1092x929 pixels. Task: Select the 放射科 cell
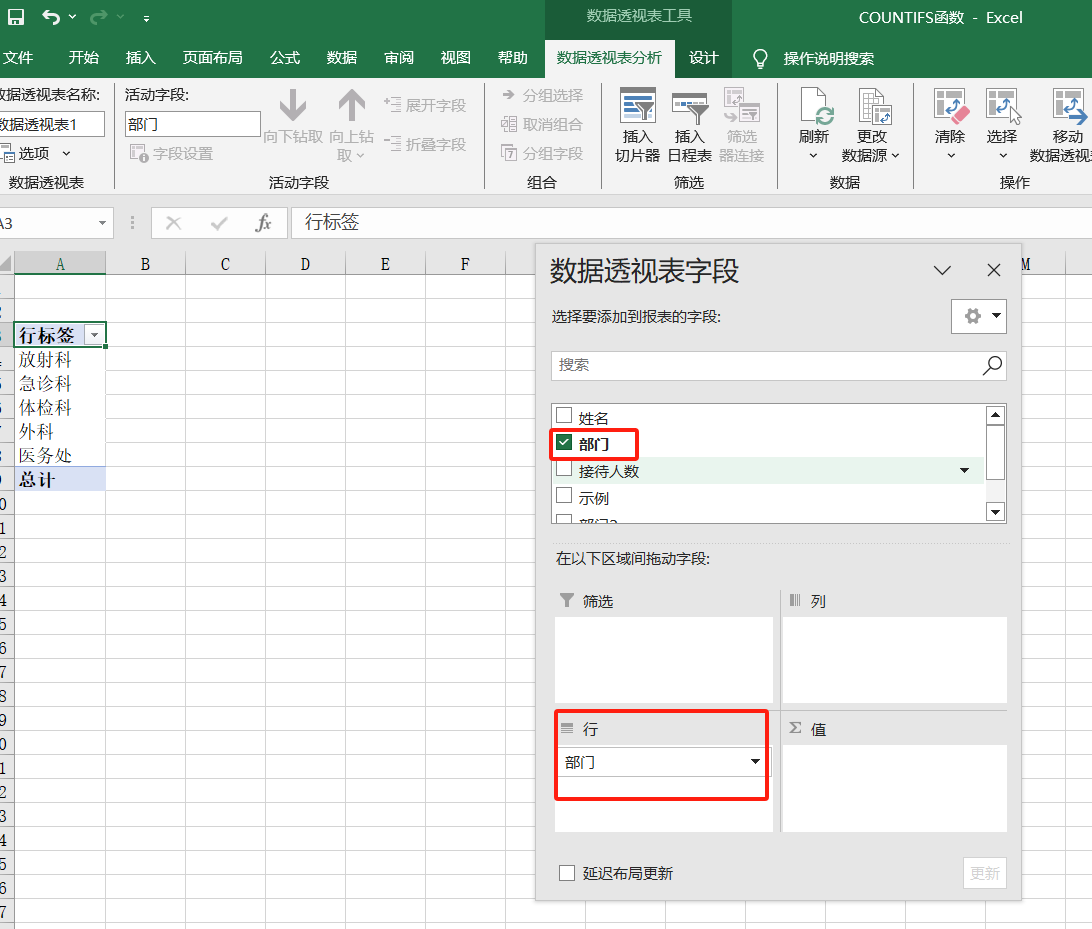pos(60,359)
